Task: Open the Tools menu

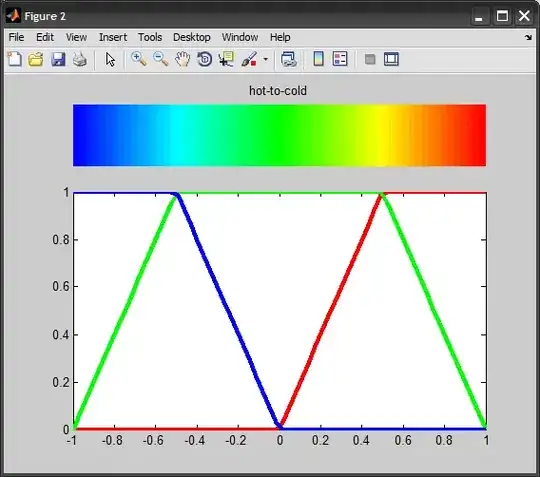Action: point(150,37)
